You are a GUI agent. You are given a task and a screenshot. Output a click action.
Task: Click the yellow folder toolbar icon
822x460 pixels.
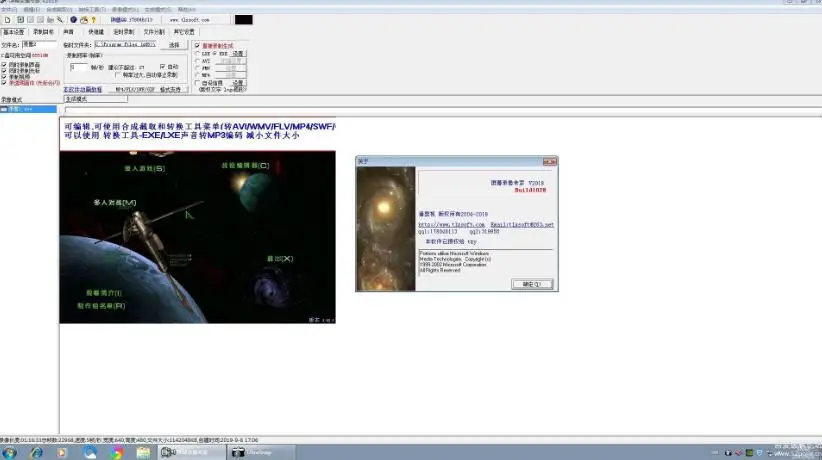pos(84,20)
